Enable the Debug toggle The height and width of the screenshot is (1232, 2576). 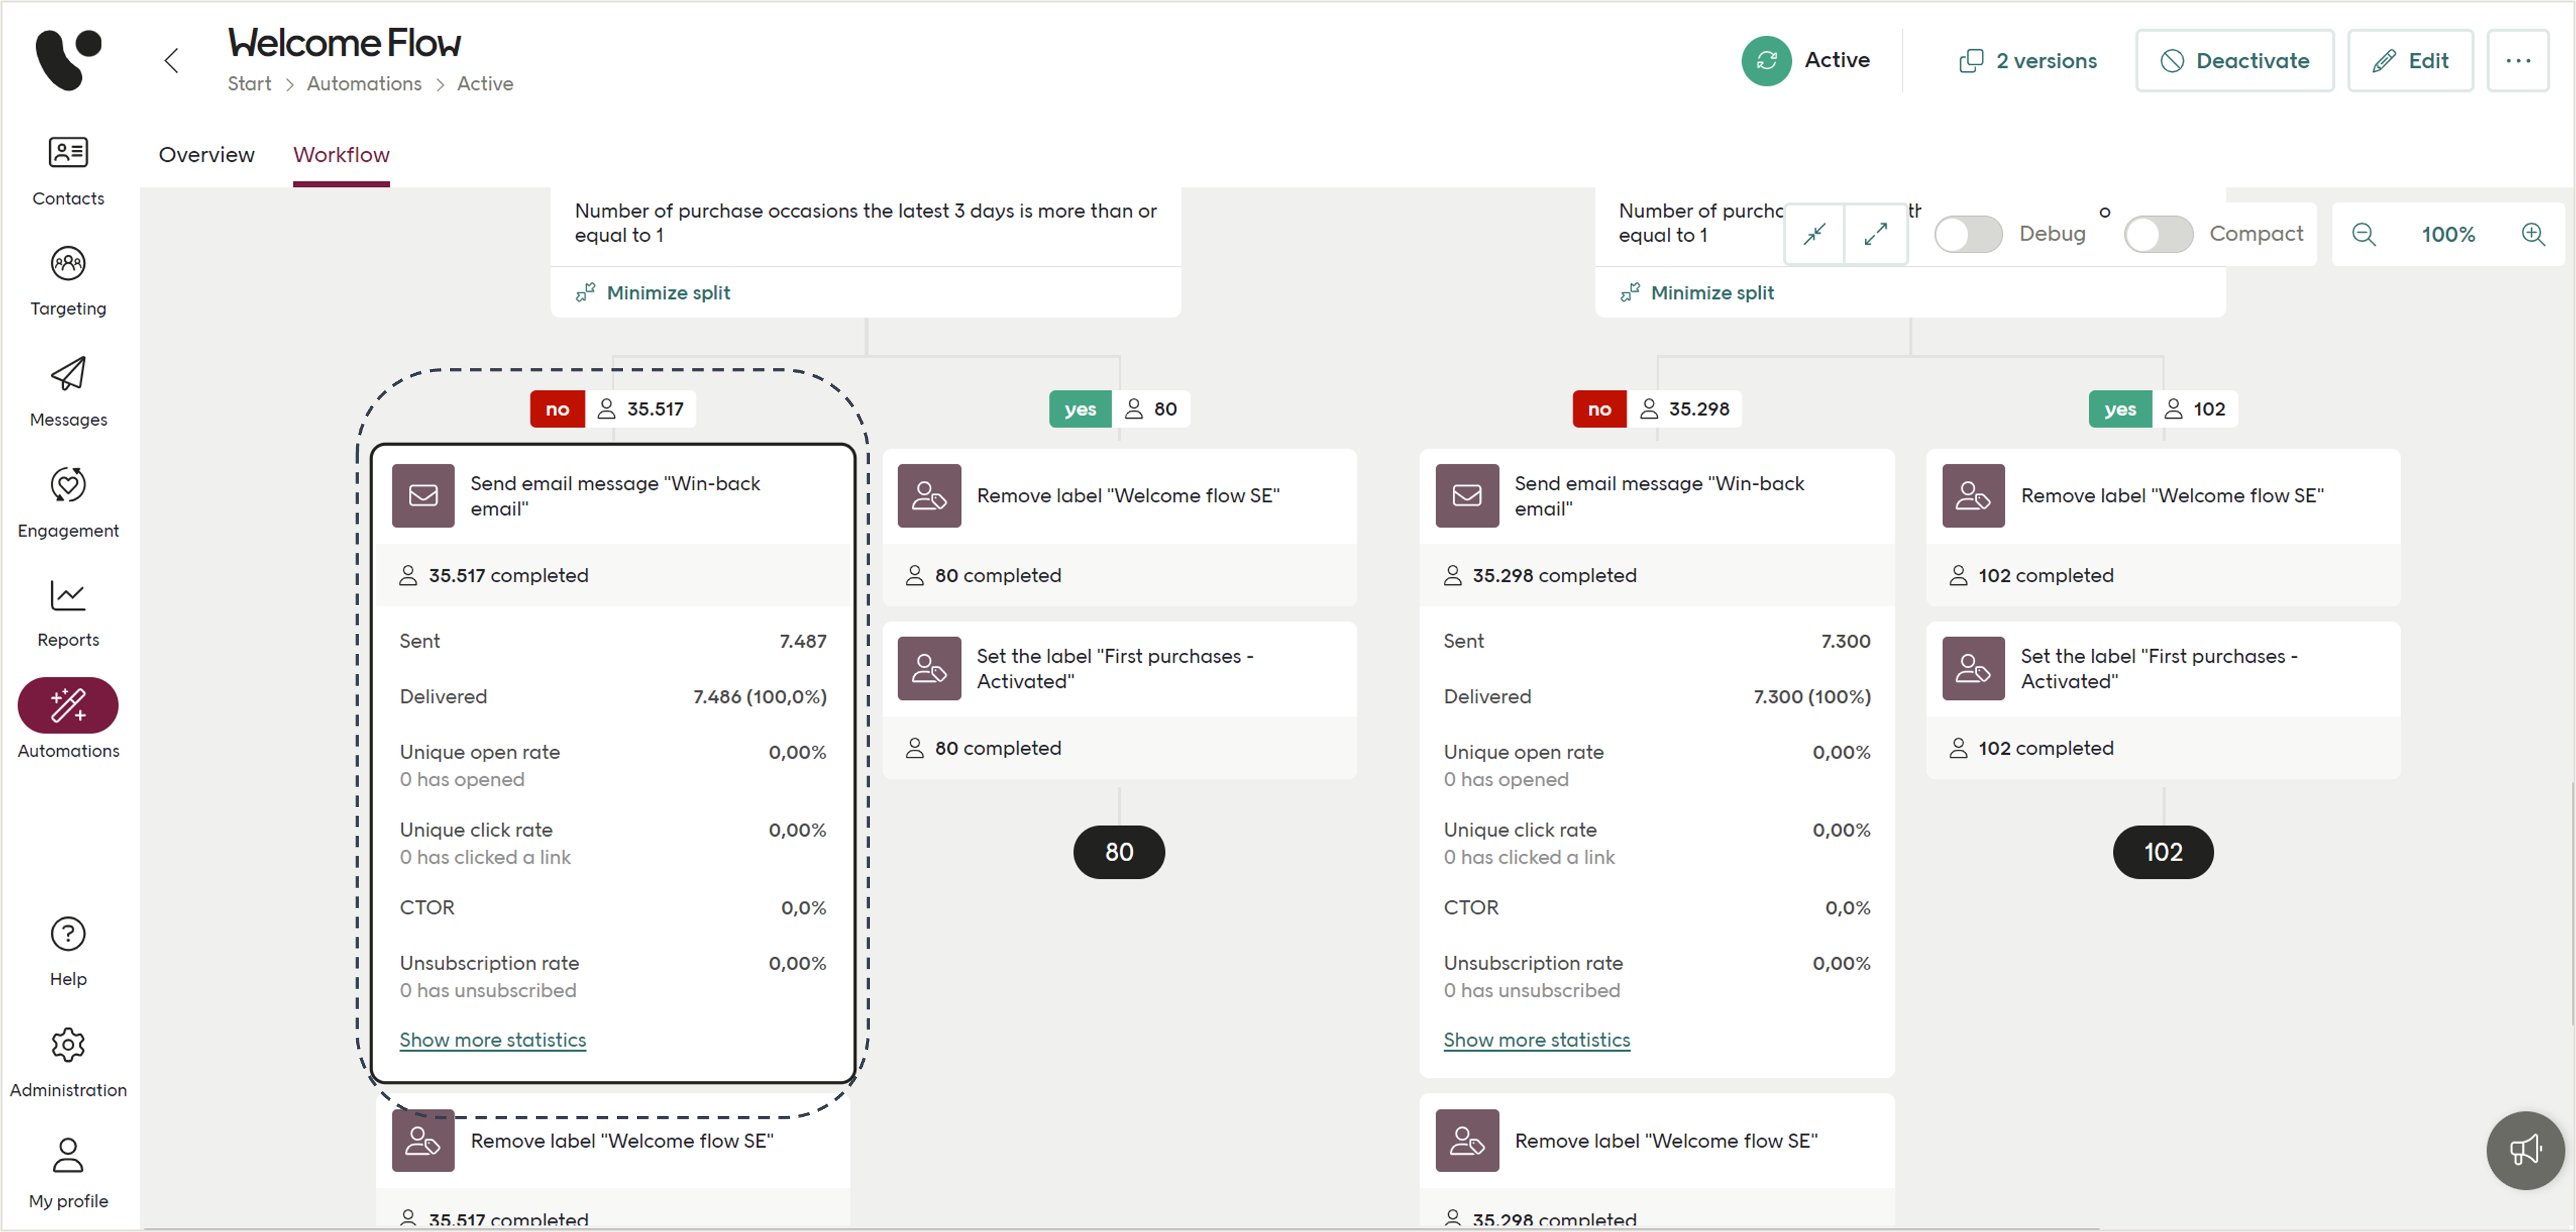tap(1967, 234)
